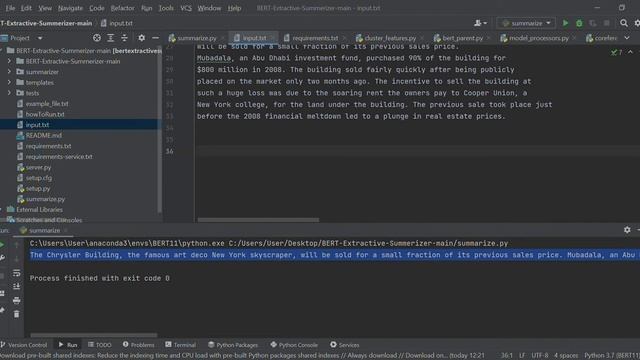This screenshot has width=640, height=360.
Task: Toggle soft-wrap in Run console
Action: pyautogui.click(x=16, y=273)
